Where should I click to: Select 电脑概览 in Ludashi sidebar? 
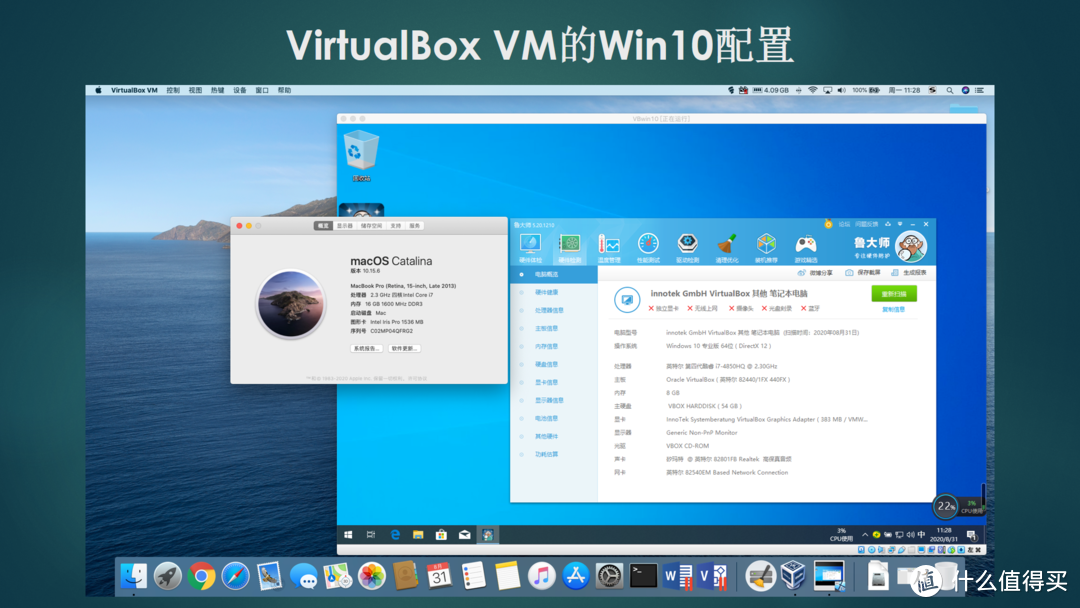pyautogui.click(x=554, y=274)
